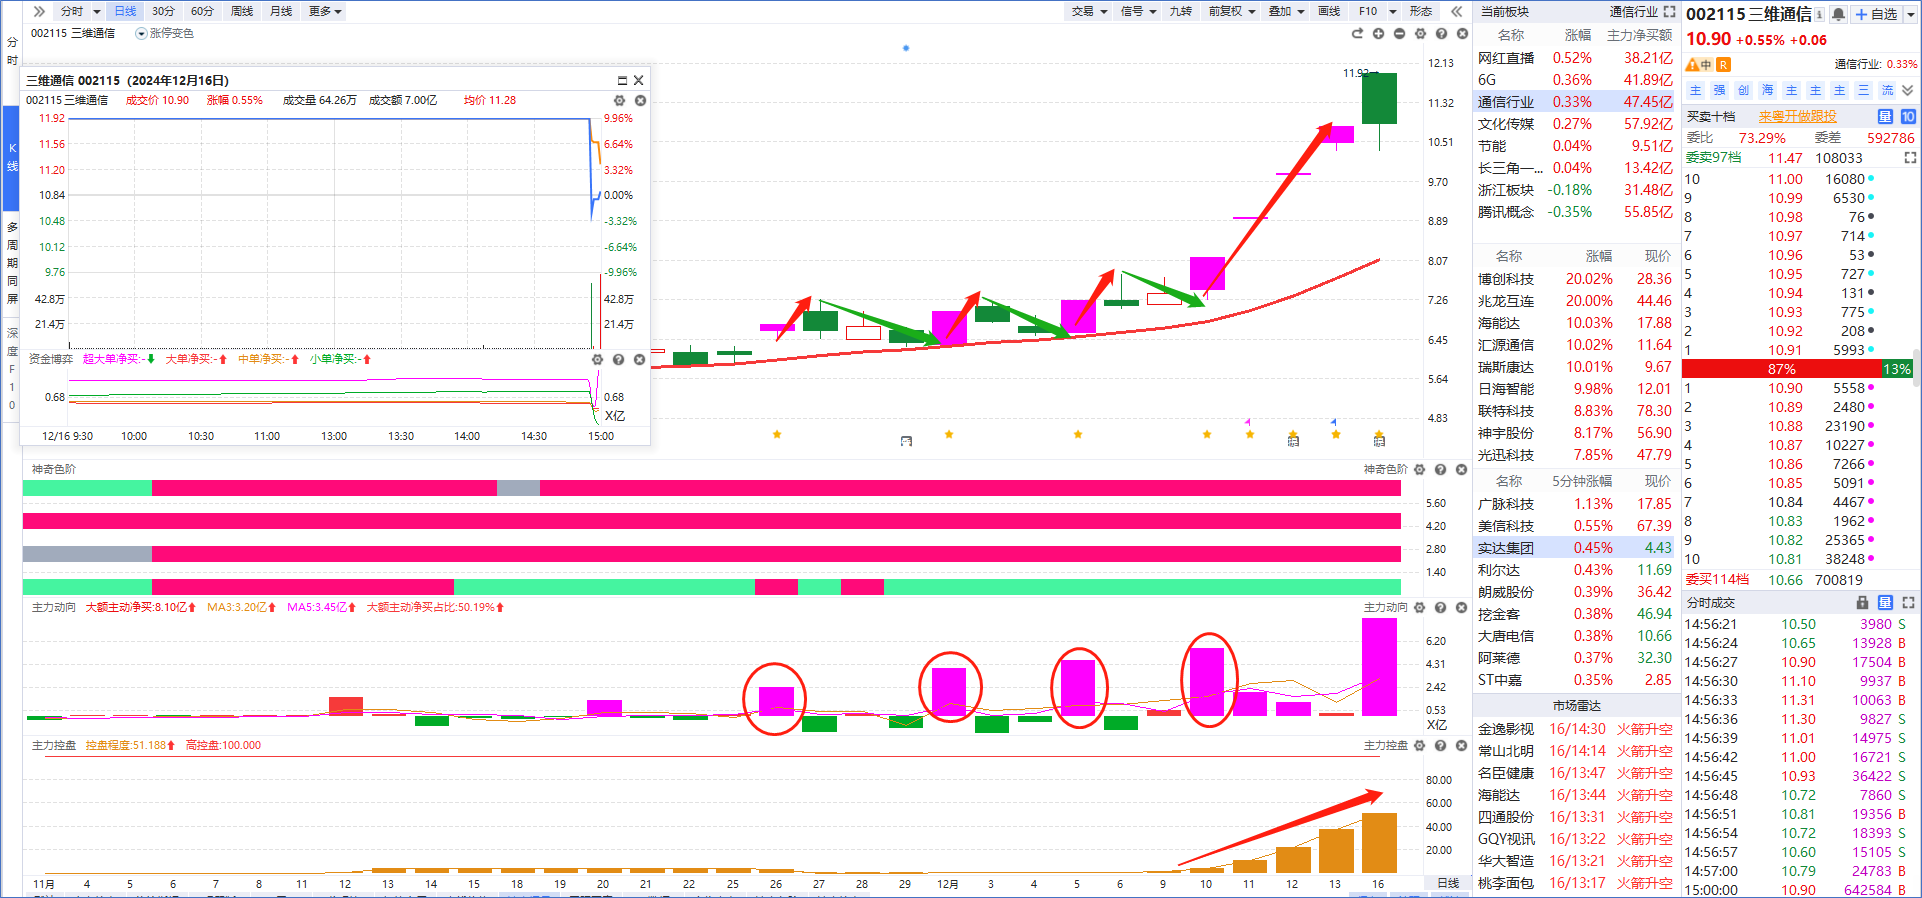The width and height of the screenshot is (1922, 898).
Task: Click the share arrow icon above chart
Action: point(1357,34)
